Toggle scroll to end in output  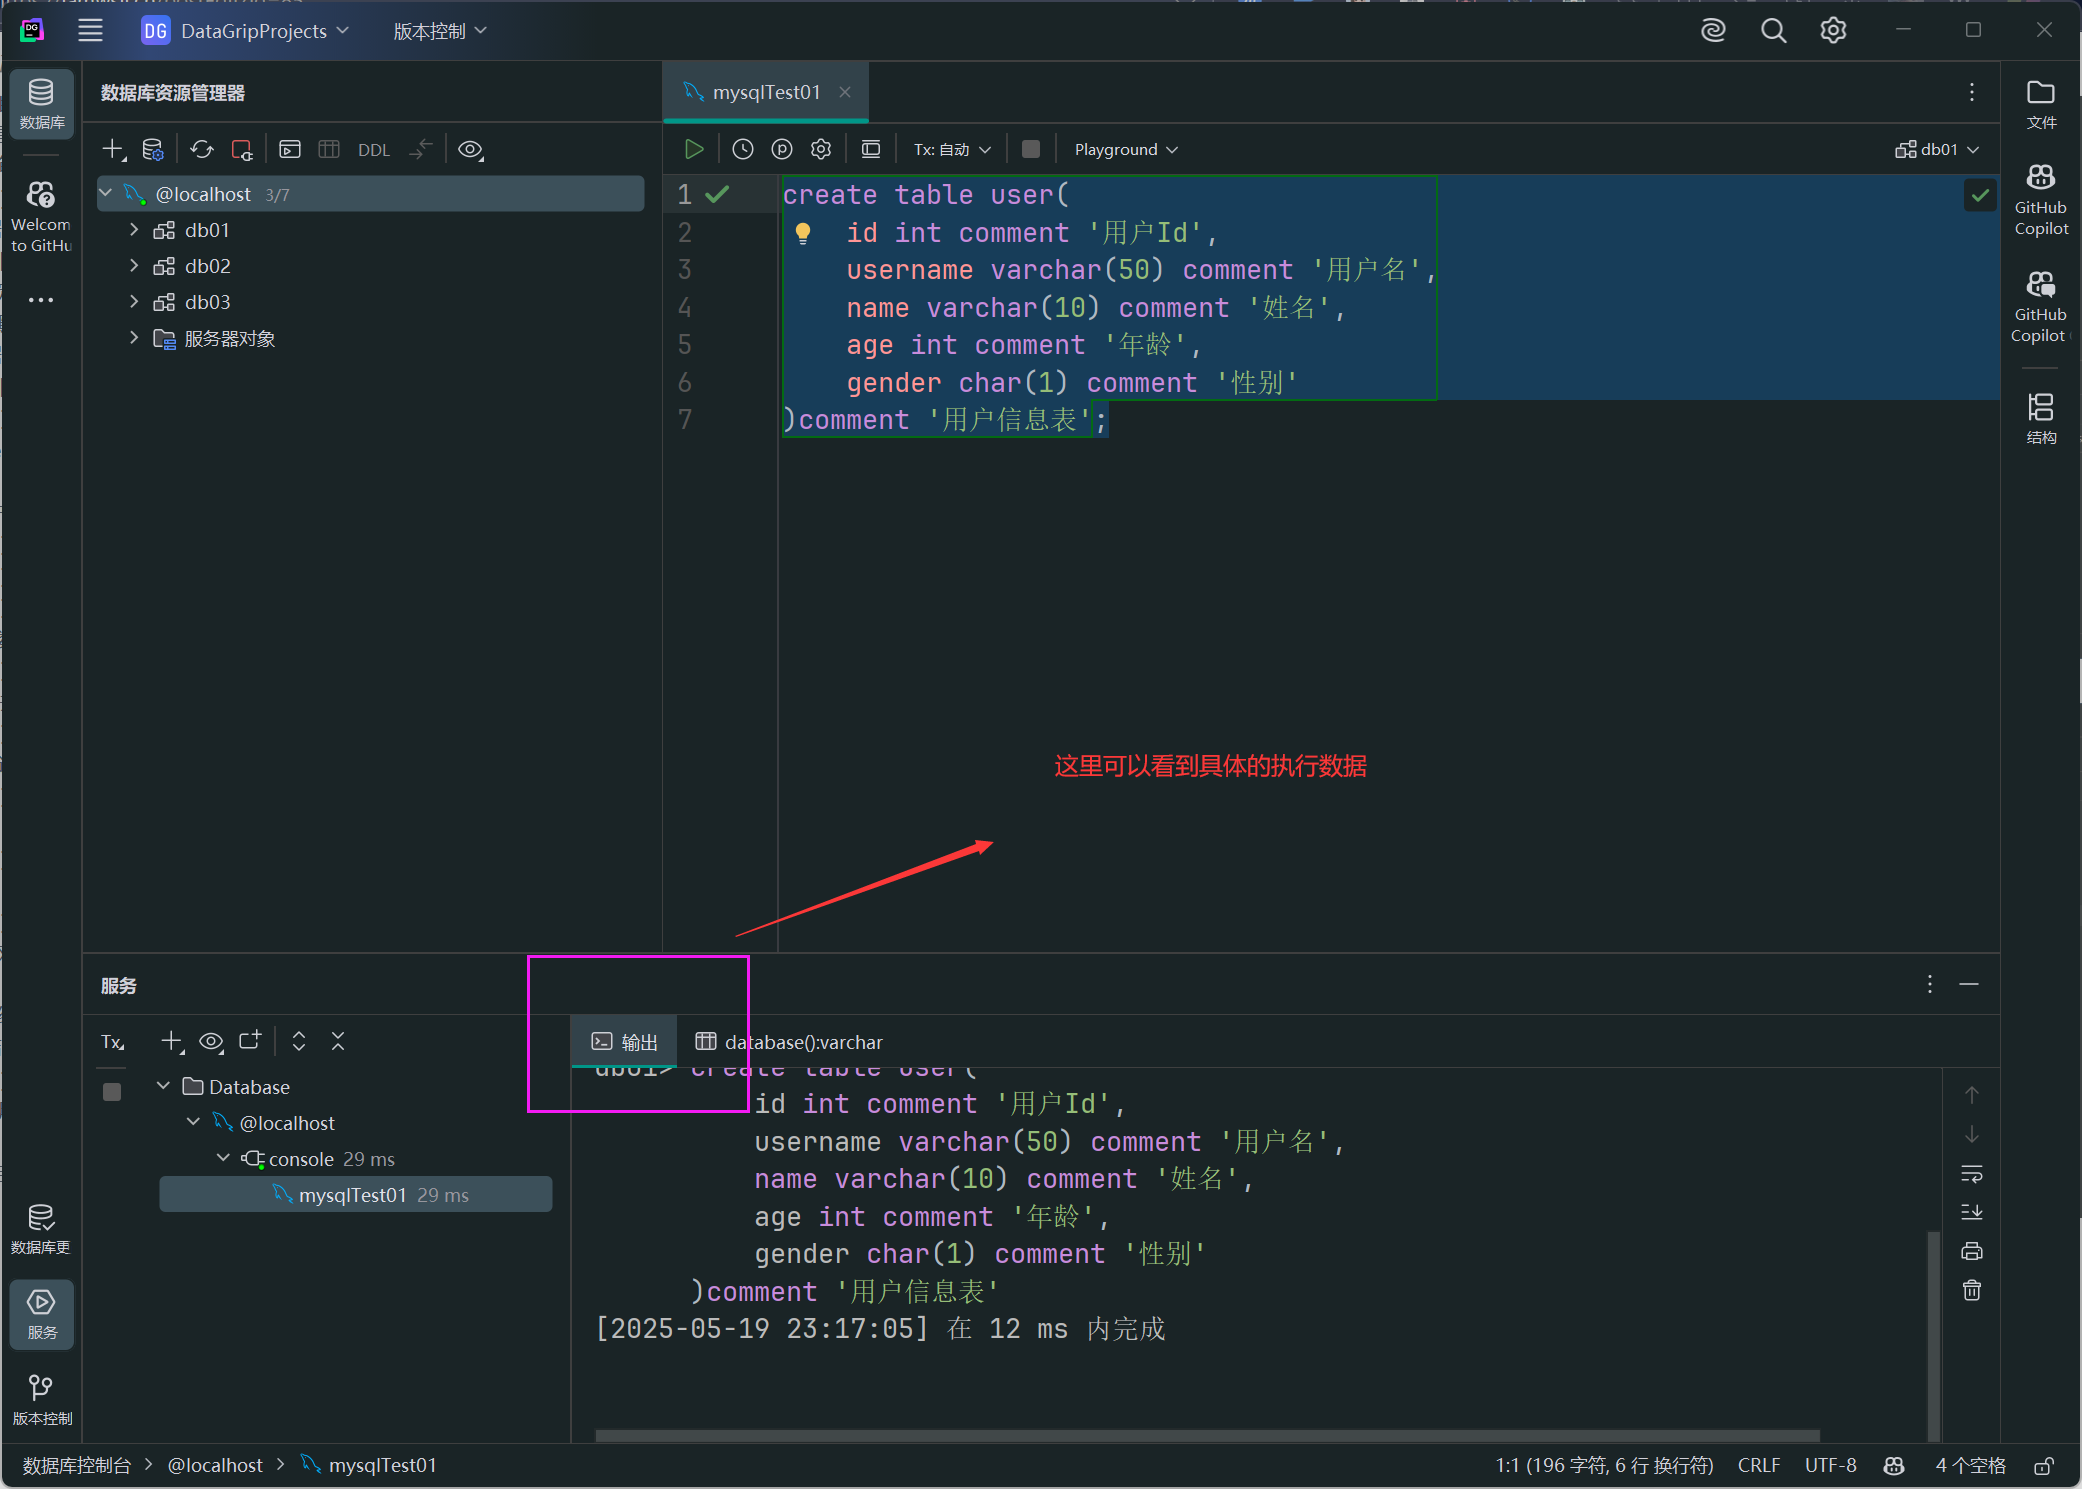tap(1971, 1212)
